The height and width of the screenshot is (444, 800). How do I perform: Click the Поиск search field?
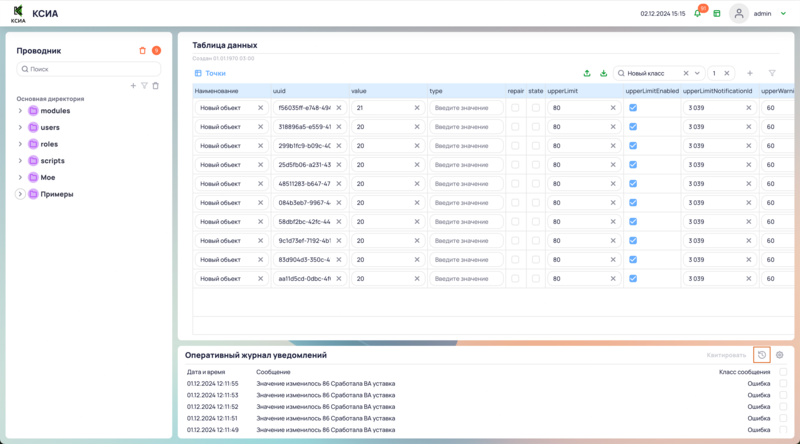pyautogui.click(x=89, y=69)
